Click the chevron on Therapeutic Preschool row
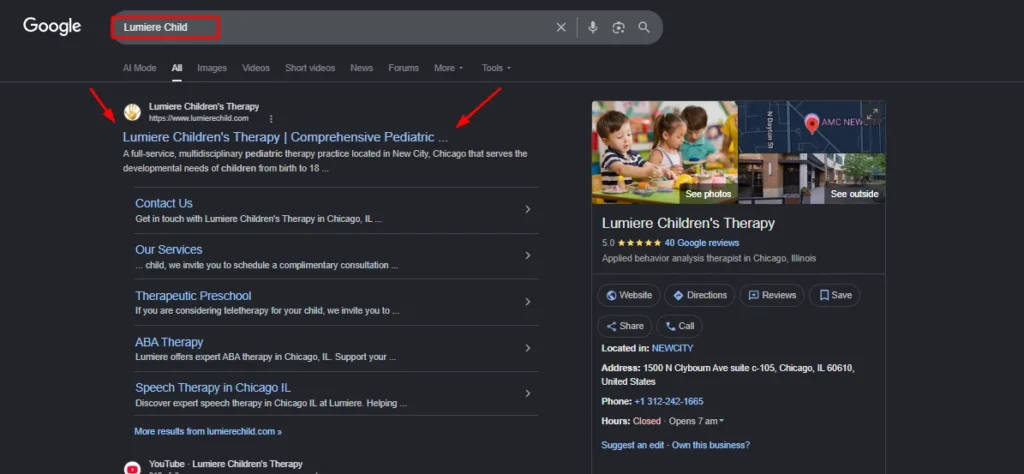 tap(528, 302)
